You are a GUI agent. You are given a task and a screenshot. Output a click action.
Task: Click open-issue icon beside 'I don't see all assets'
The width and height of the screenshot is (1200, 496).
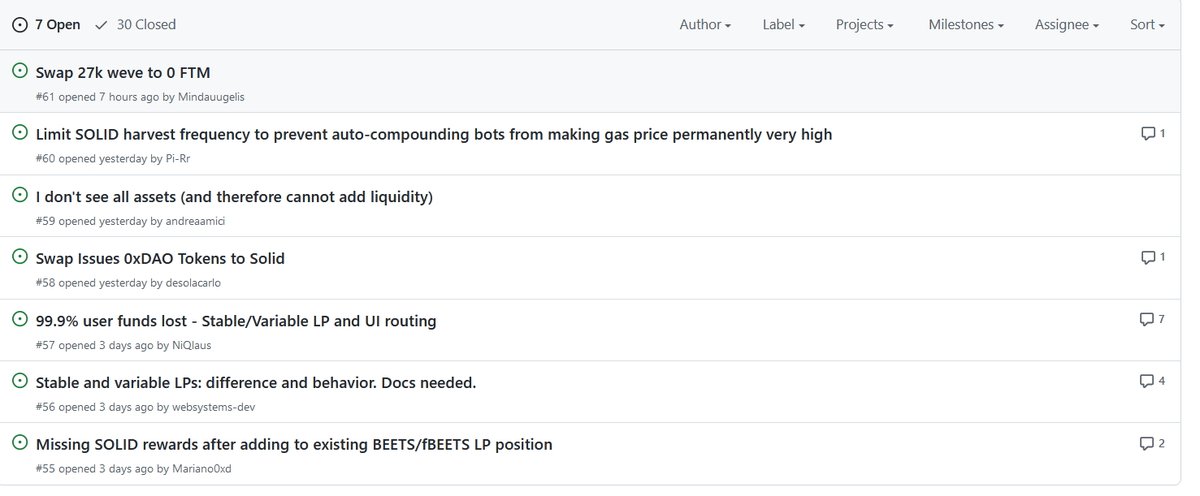19,194
